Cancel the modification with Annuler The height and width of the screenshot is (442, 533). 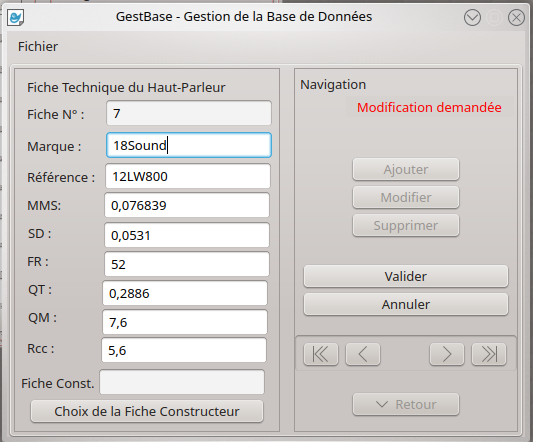point(406,304)
